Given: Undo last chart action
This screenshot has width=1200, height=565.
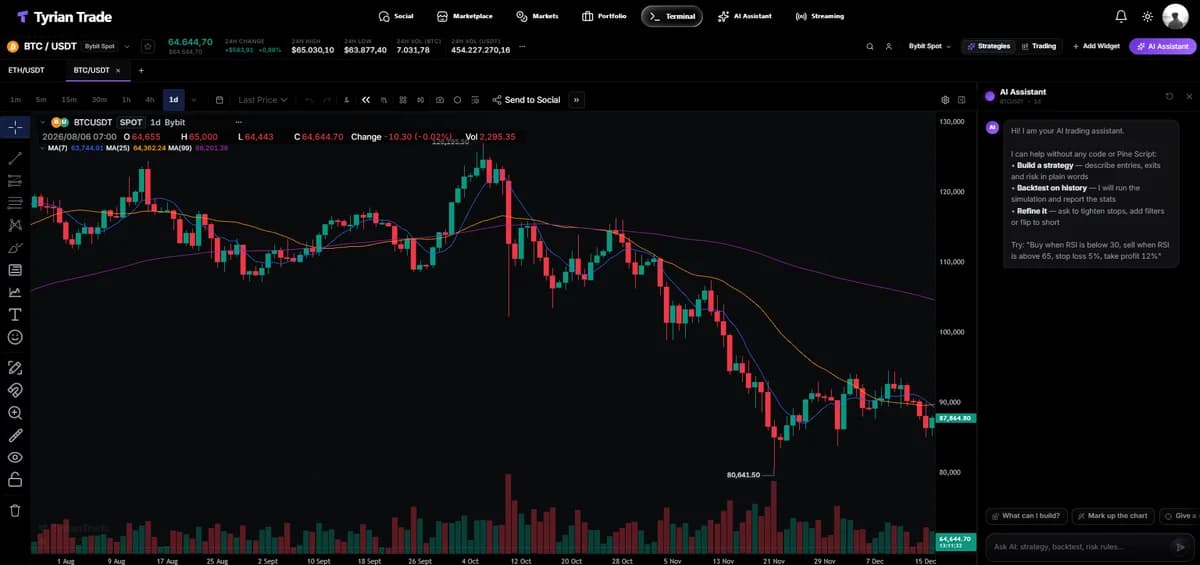Looking at the screenshot, I should (x=309, y=100).
